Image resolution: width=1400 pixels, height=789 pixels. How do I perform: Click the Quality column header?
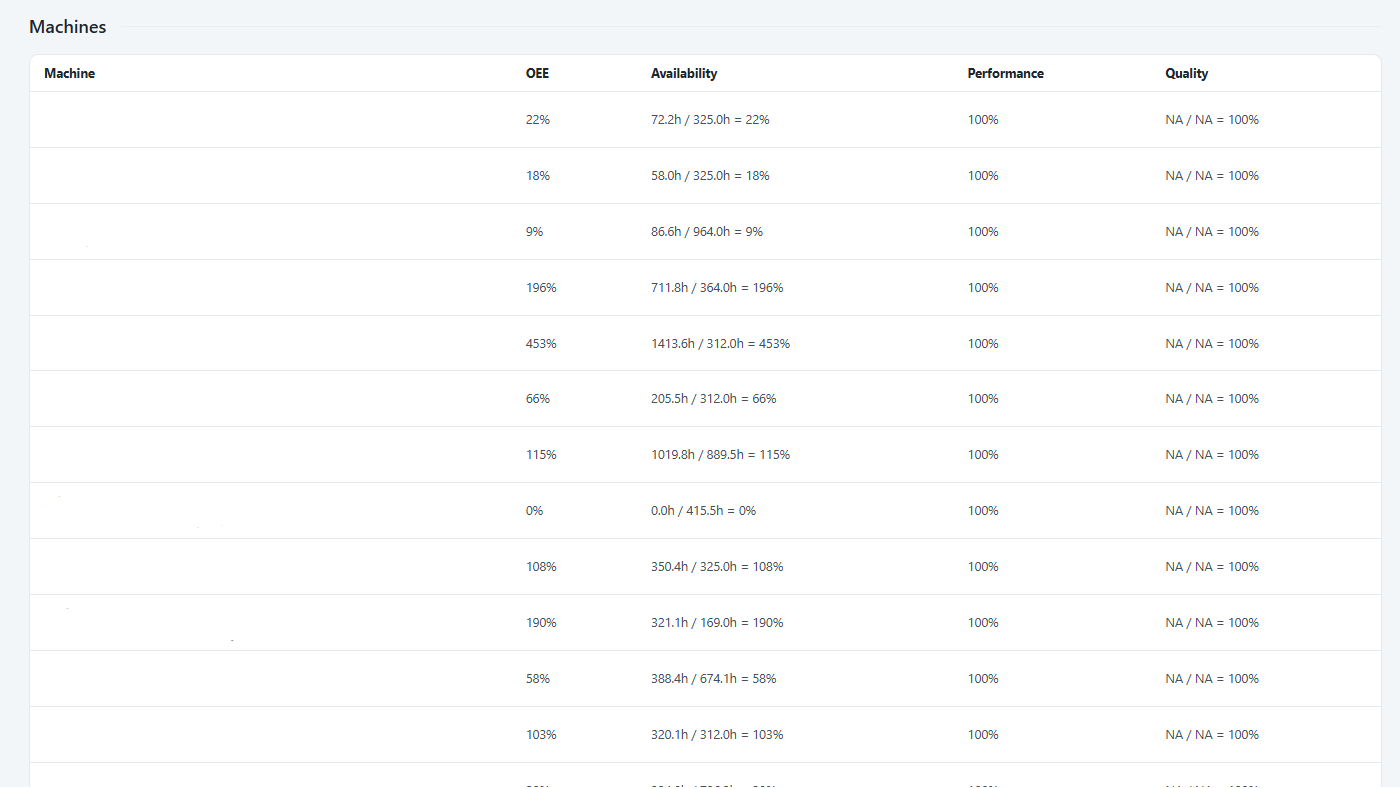tap(1186, 74)
